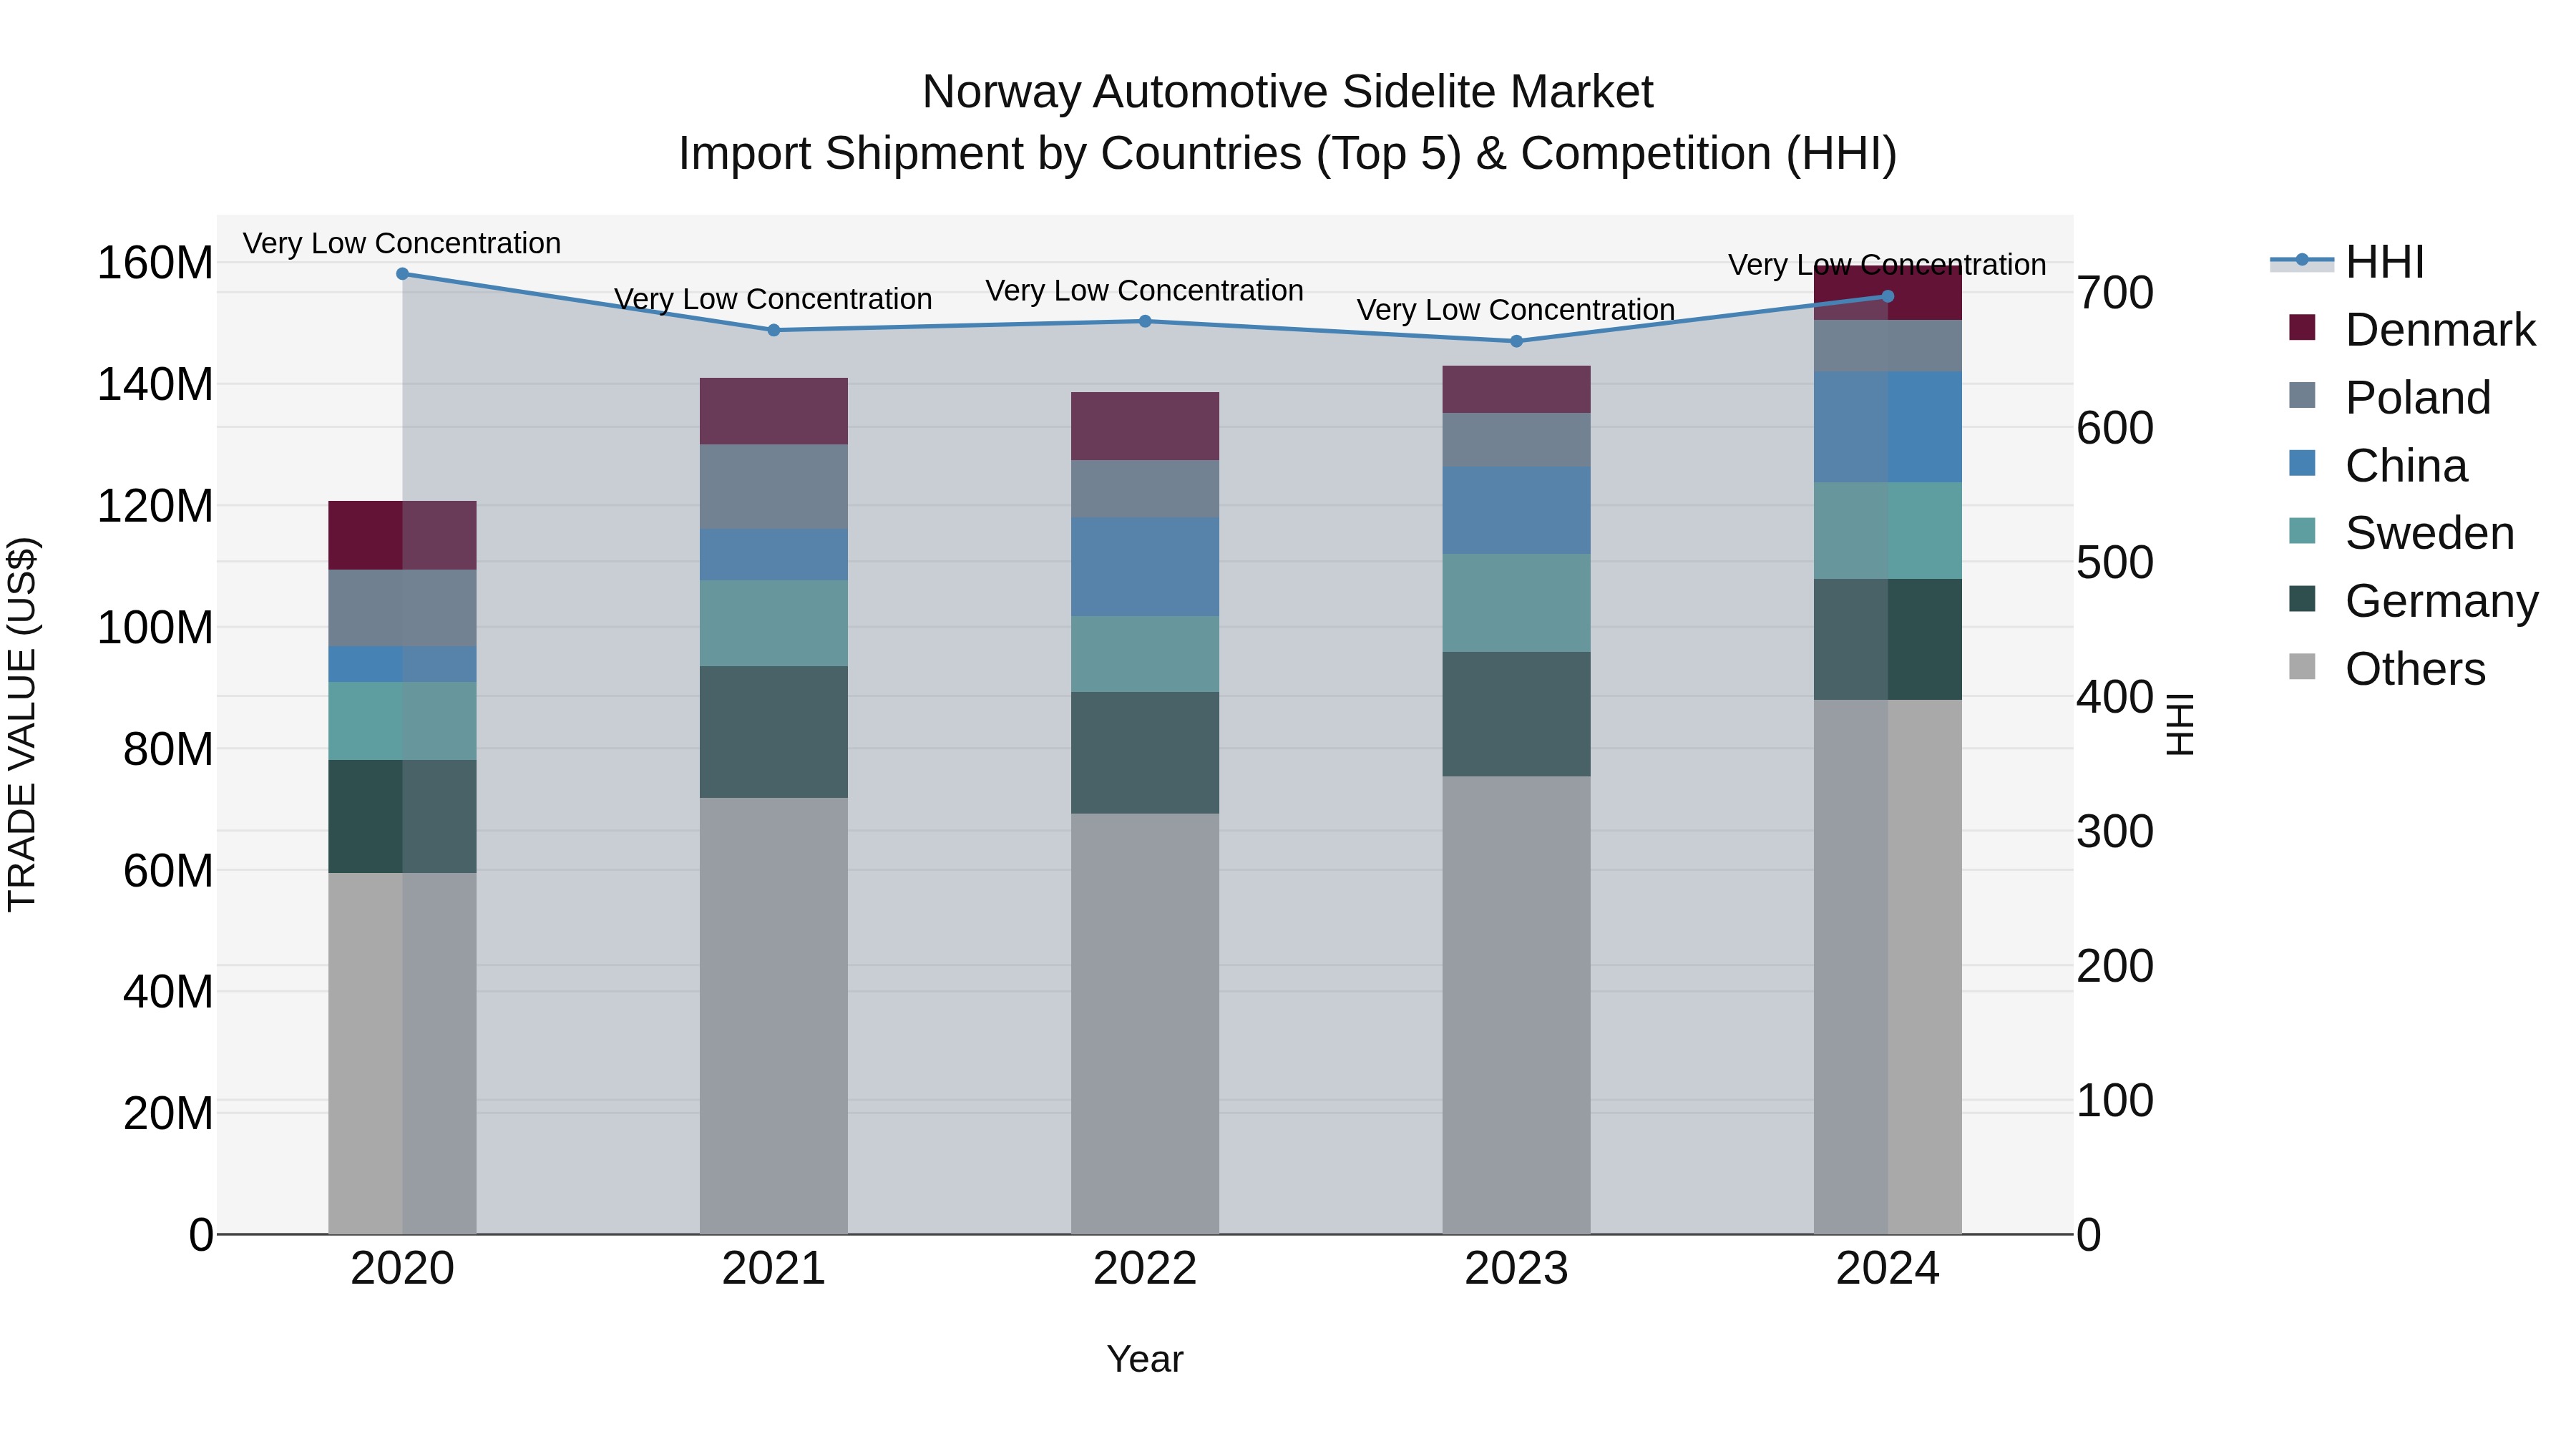2576x1449 pixels.
Task: Click the Very Low Concentration label above 2020
Action: click(x=402, y=243)
